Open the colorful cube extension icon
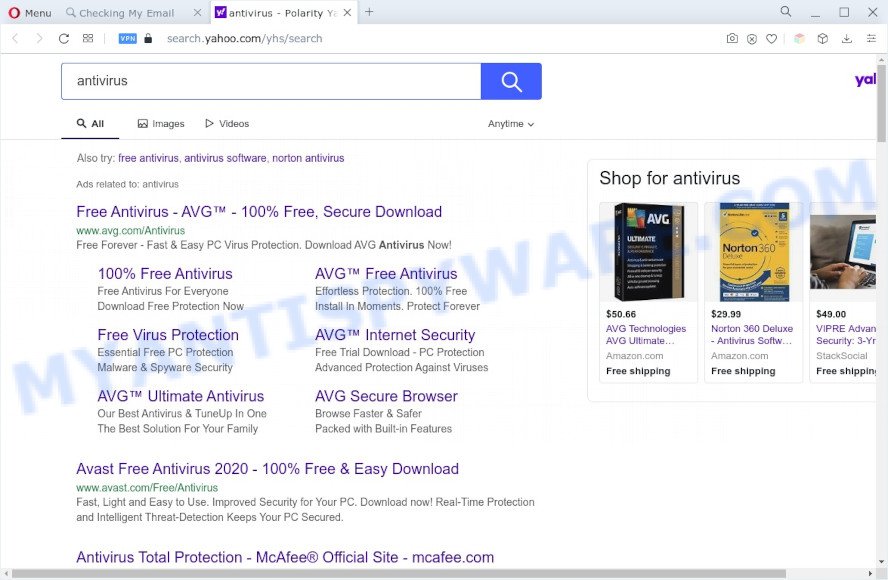 click(x=799, y=39)
